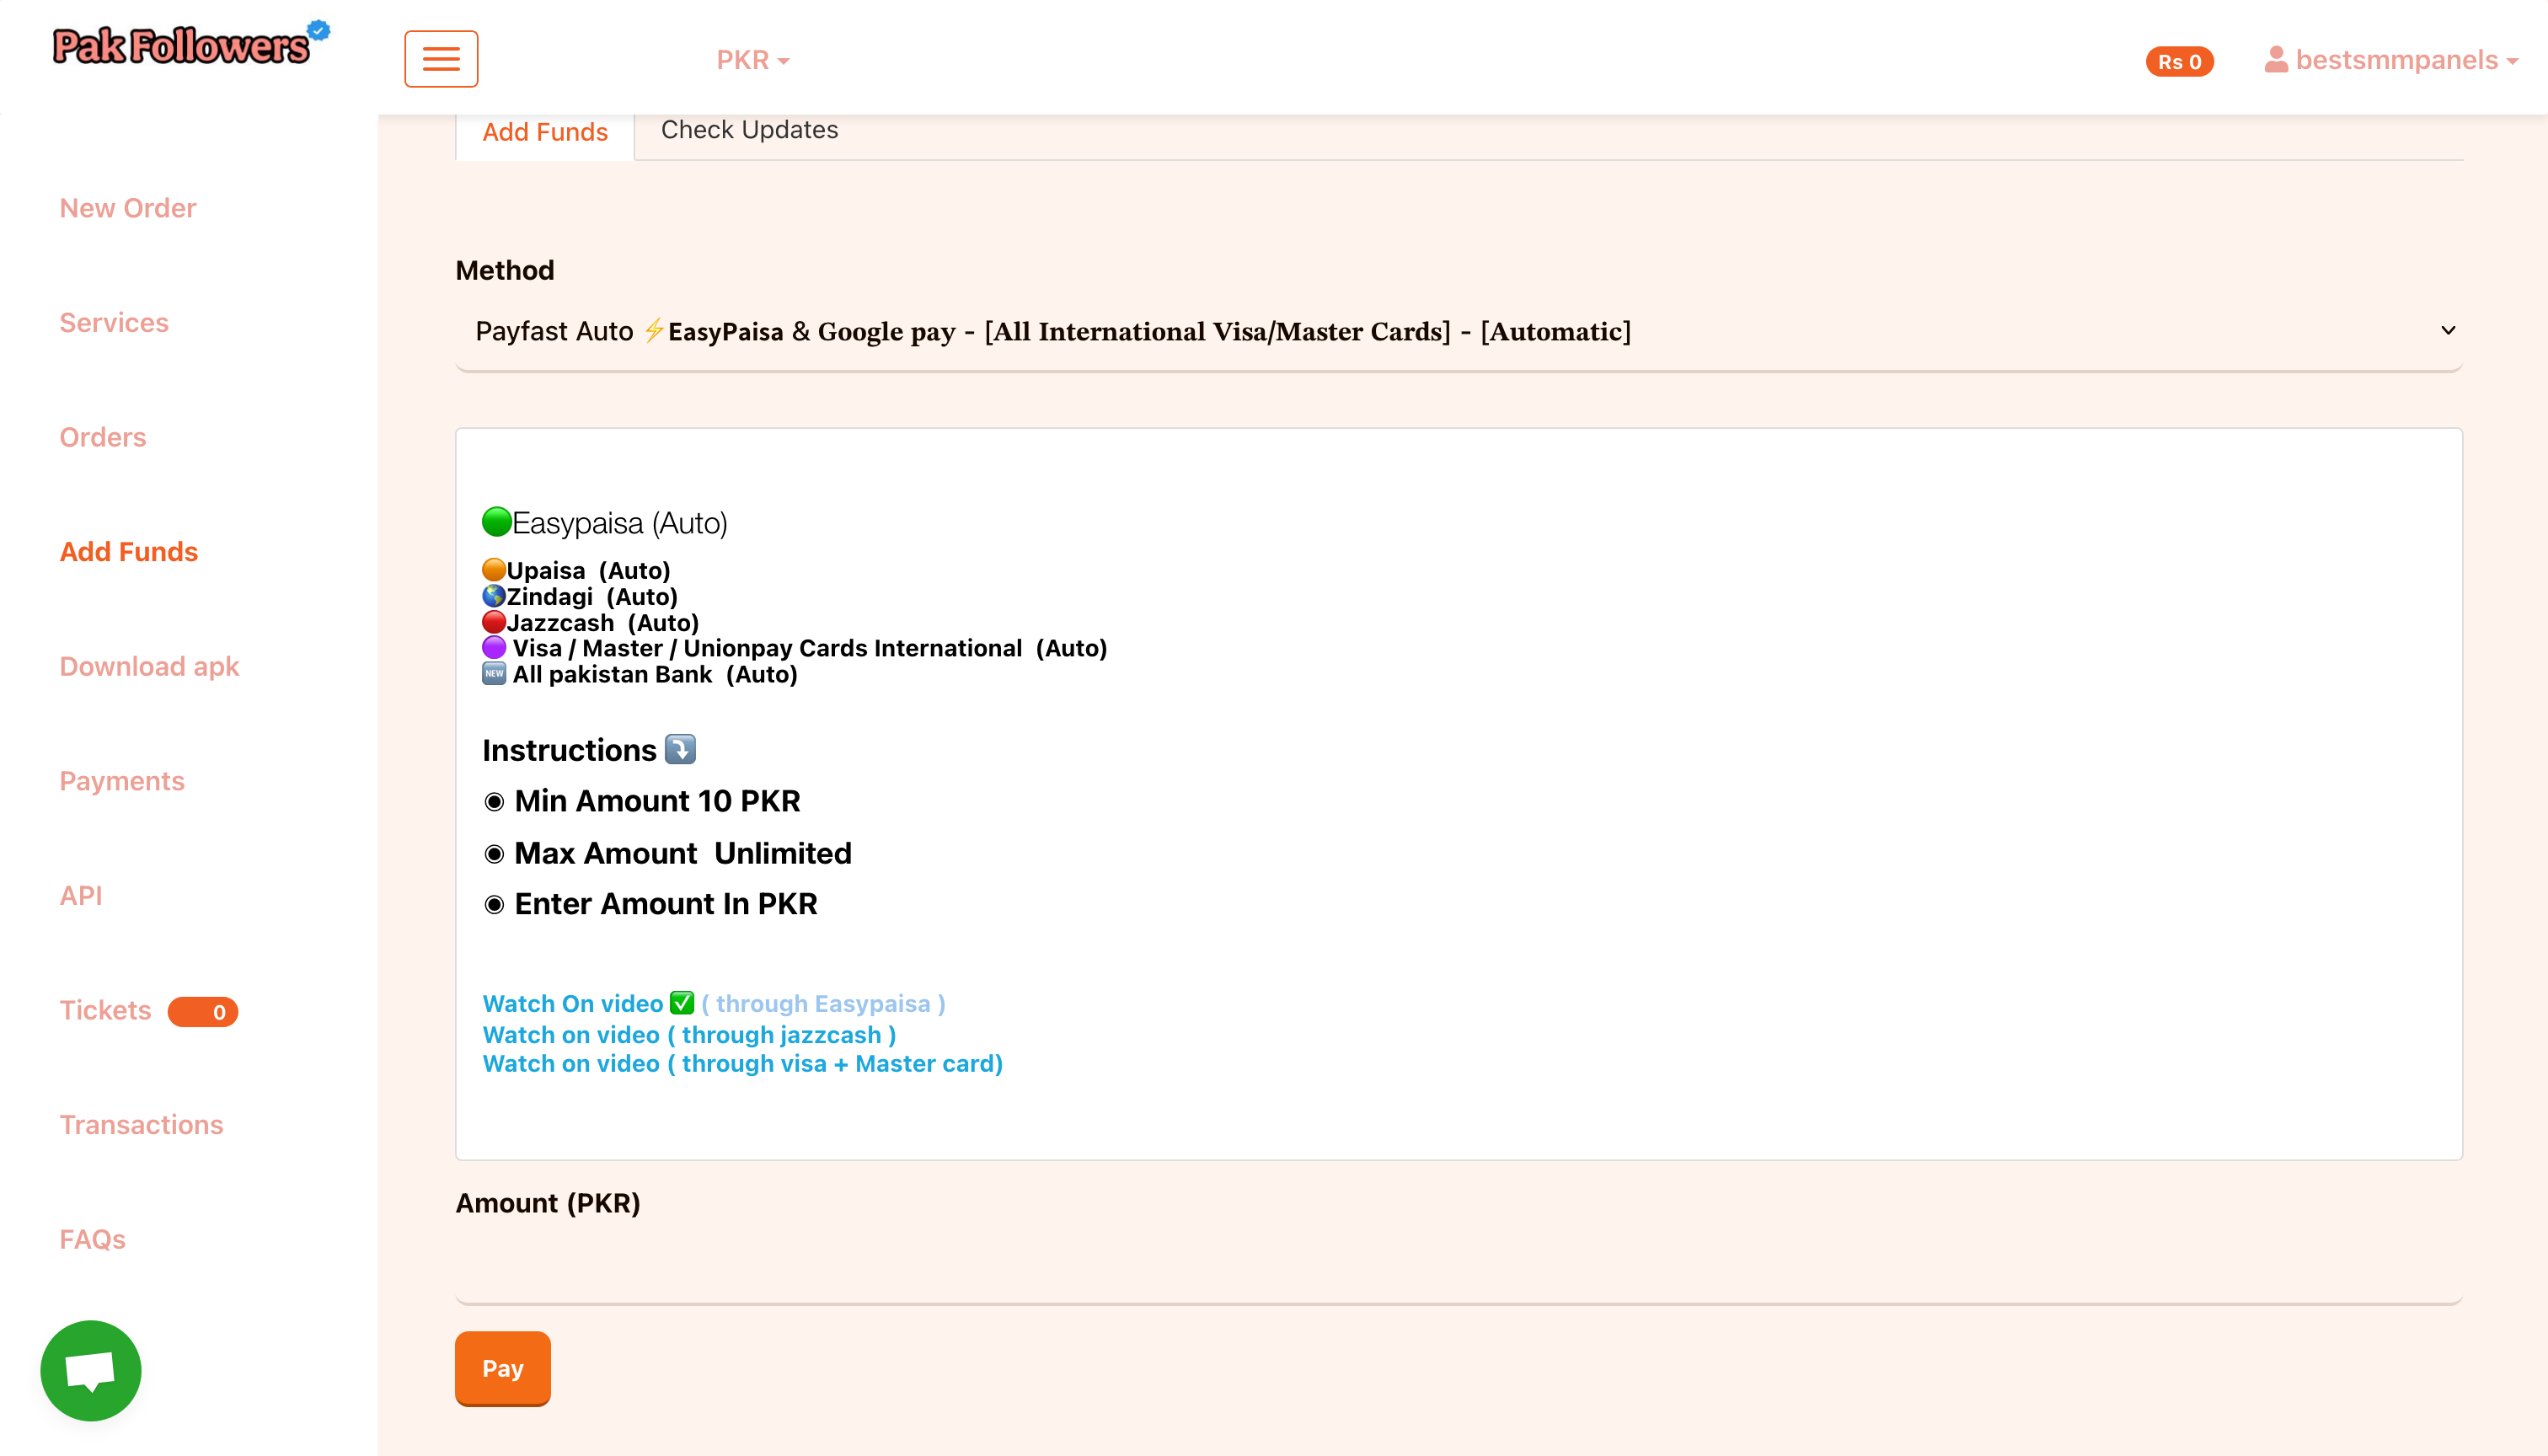The height and width of the screenshot is (1456, 2548).
Task: Expand the payment Method dropdown
Action: tap(1458, 332)
